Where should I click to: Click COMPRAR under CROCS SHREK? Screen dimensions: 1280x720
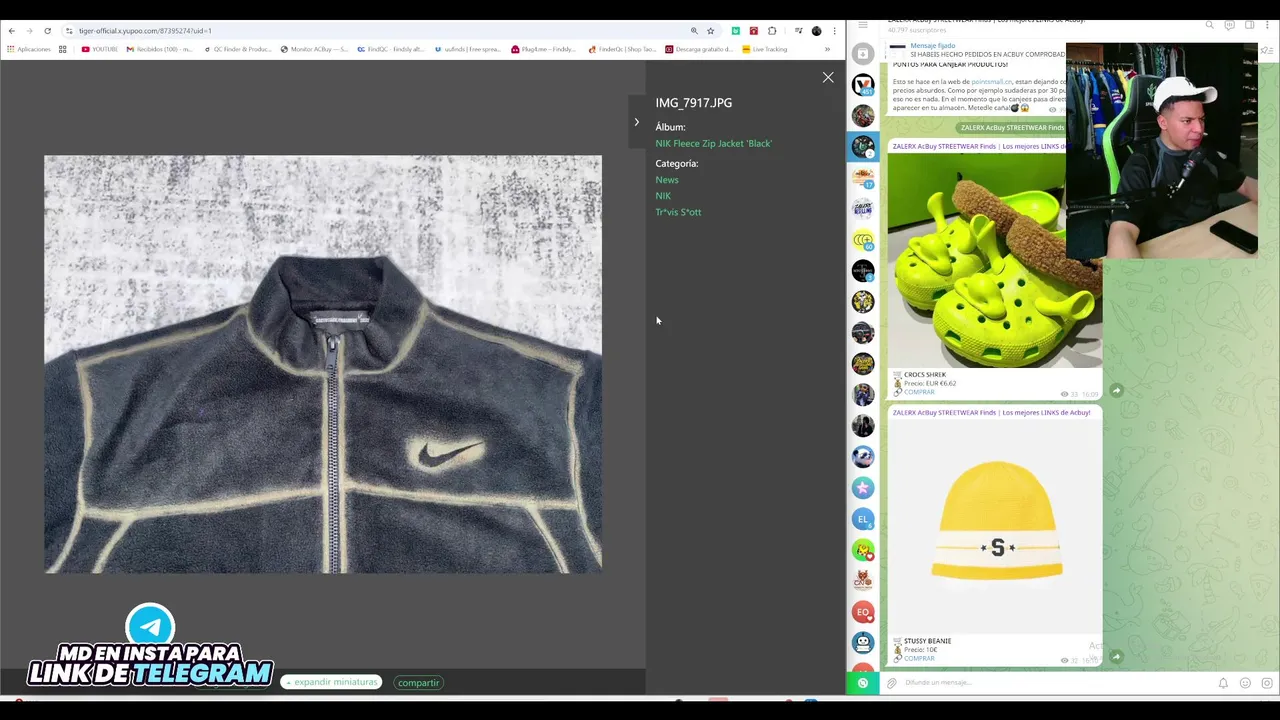tap(919, 392)
